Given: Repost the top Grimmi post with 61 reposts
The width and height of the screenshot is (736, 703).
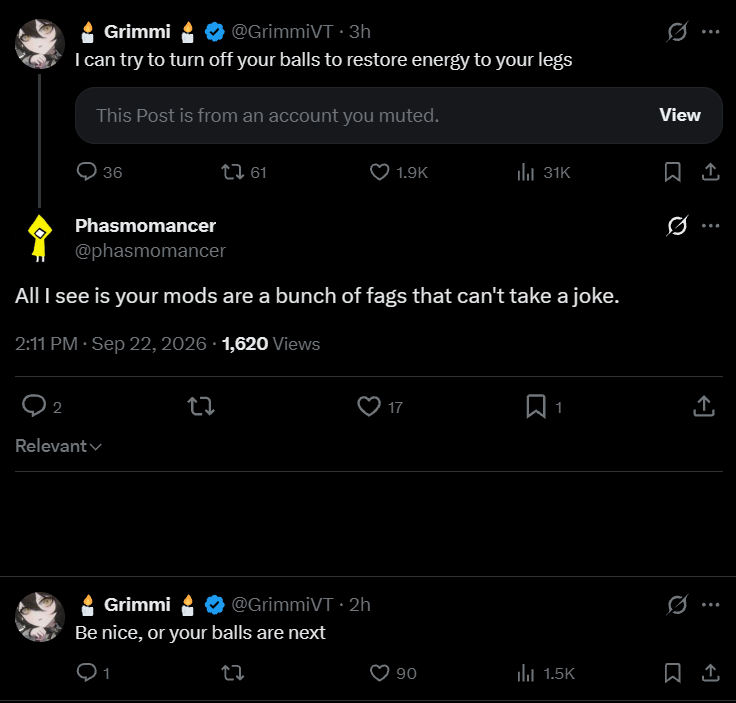Looking at the screenshot, I should [x=233, y=172].
